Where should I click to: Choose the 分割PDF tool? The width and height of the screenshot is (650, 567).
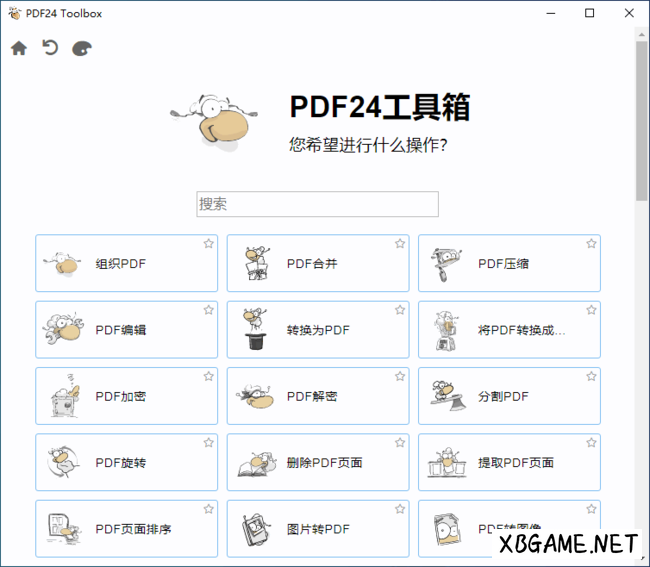pyautogui.click(x=509, y=396)
